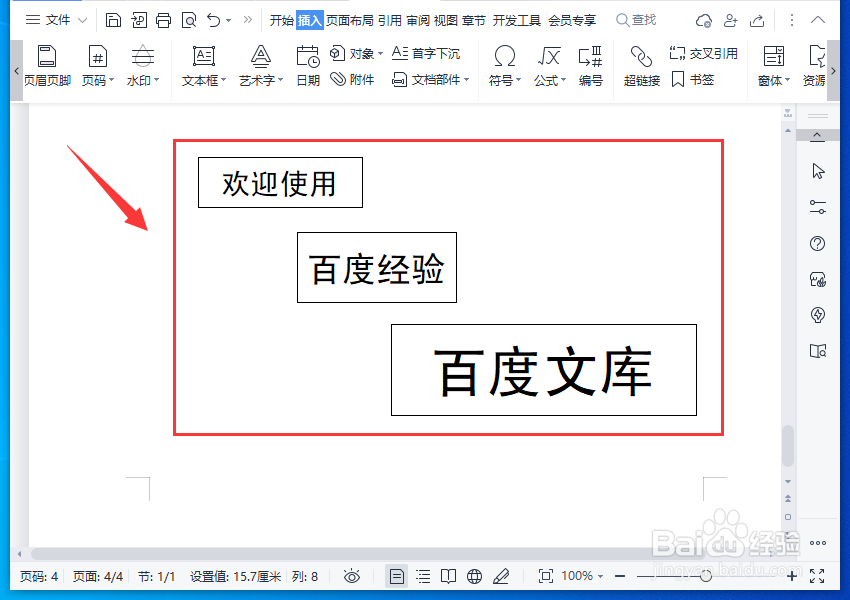This screenshot has width=850, height=600.
Task: Click the save document icon
Action: (x=113, y=21)
